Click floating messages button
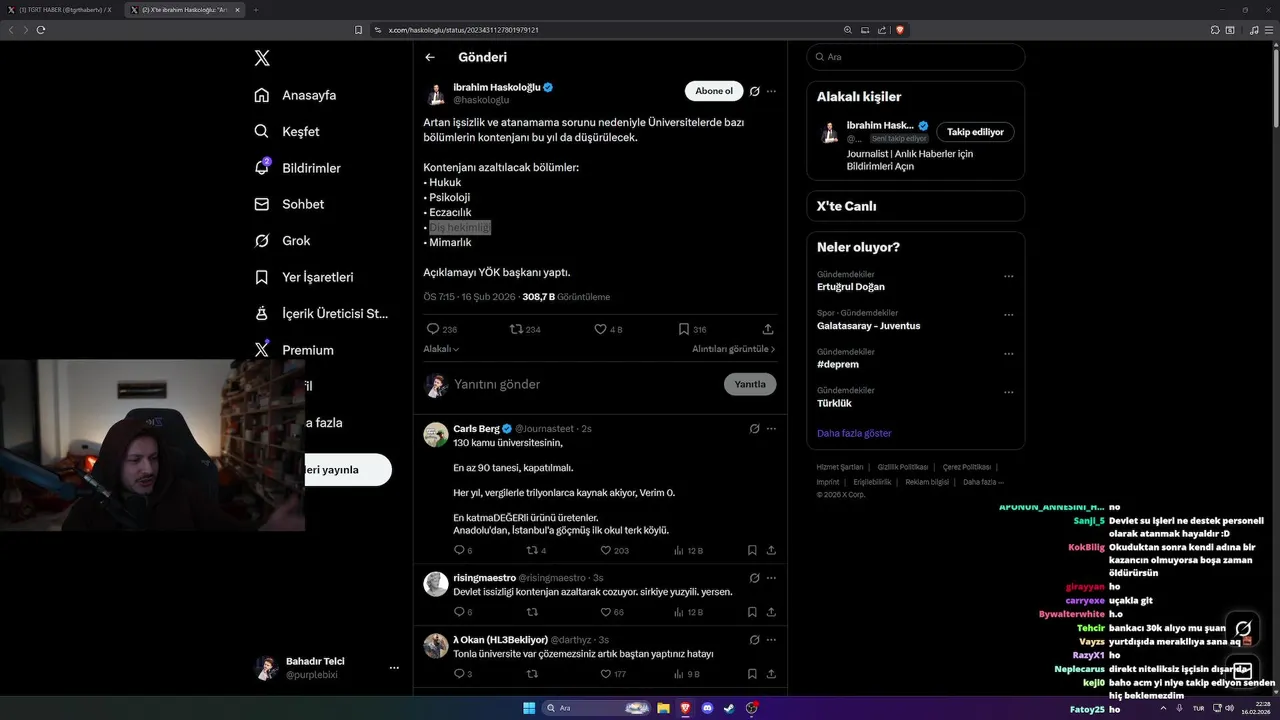1280x720 pixels. point(1243,671)
